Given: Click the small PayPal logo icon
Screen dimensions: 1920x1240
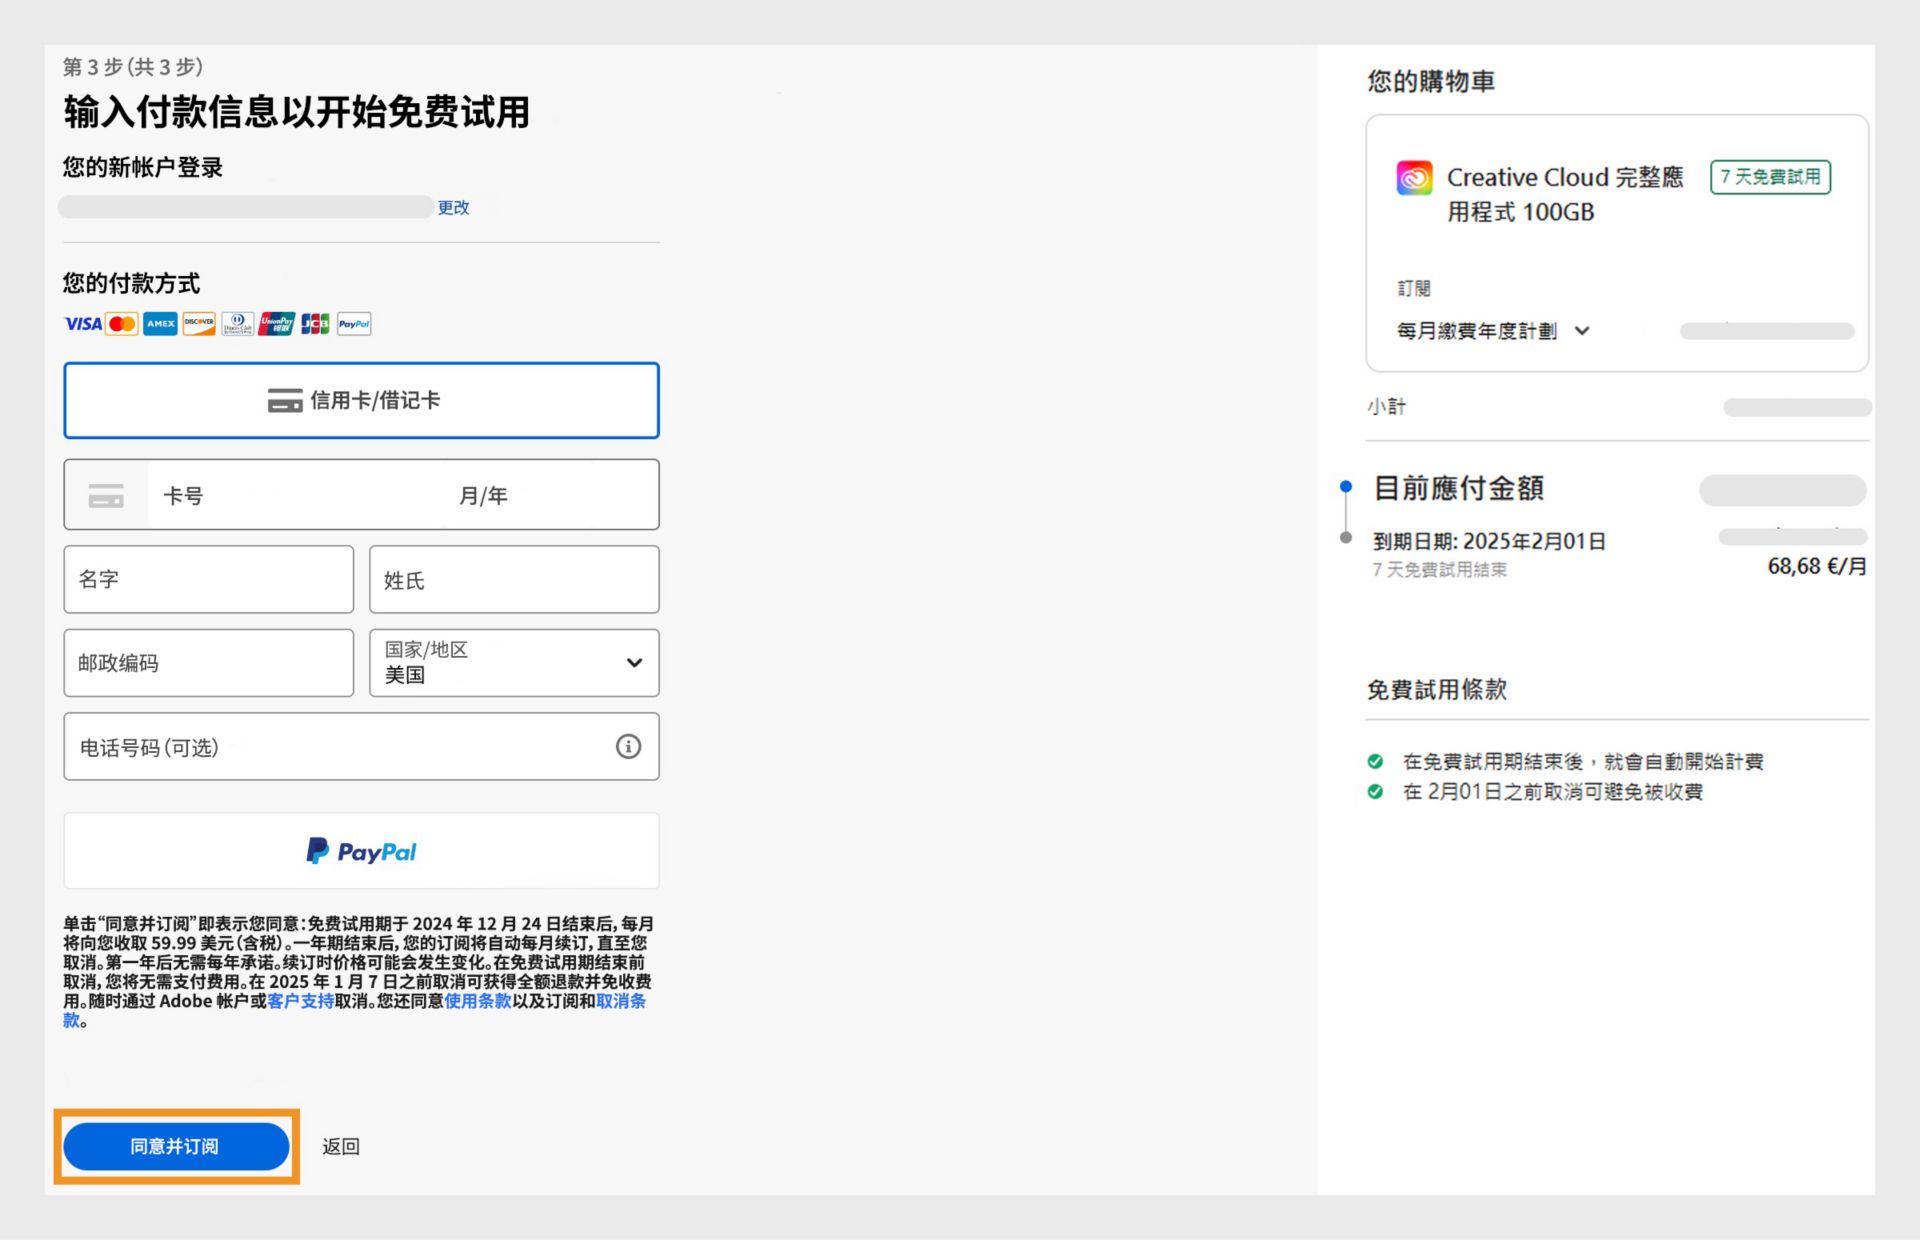Looking at the screenshot, I should [354, 324].
